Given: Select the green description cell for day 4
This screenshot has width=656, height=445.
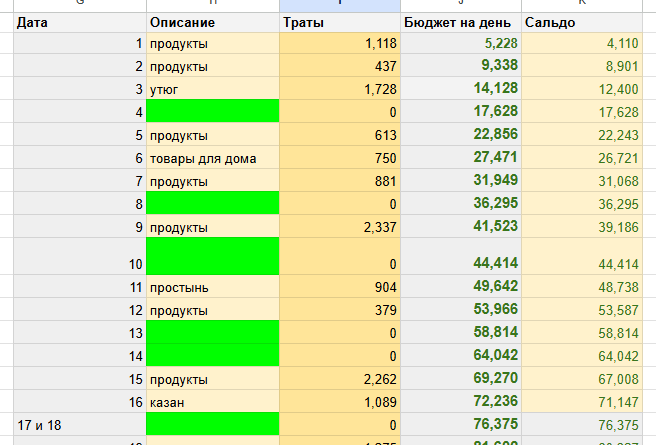Looking at the screenshot, I should coord(213,111).
